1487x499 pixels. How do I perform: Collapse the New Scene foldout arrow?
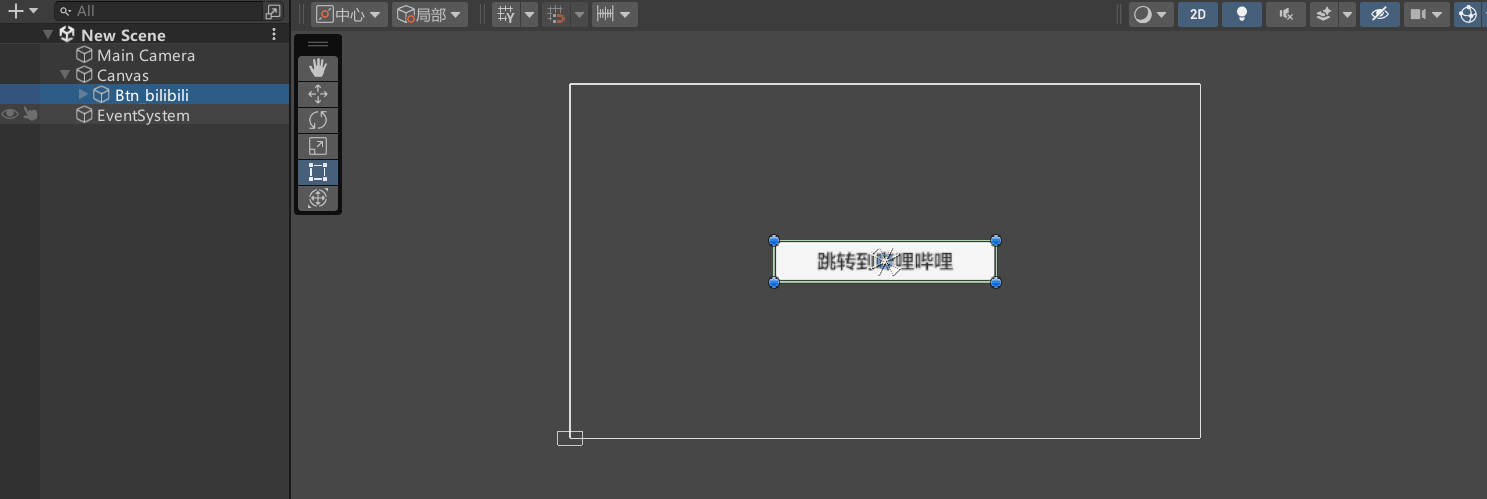coord(48,34)
